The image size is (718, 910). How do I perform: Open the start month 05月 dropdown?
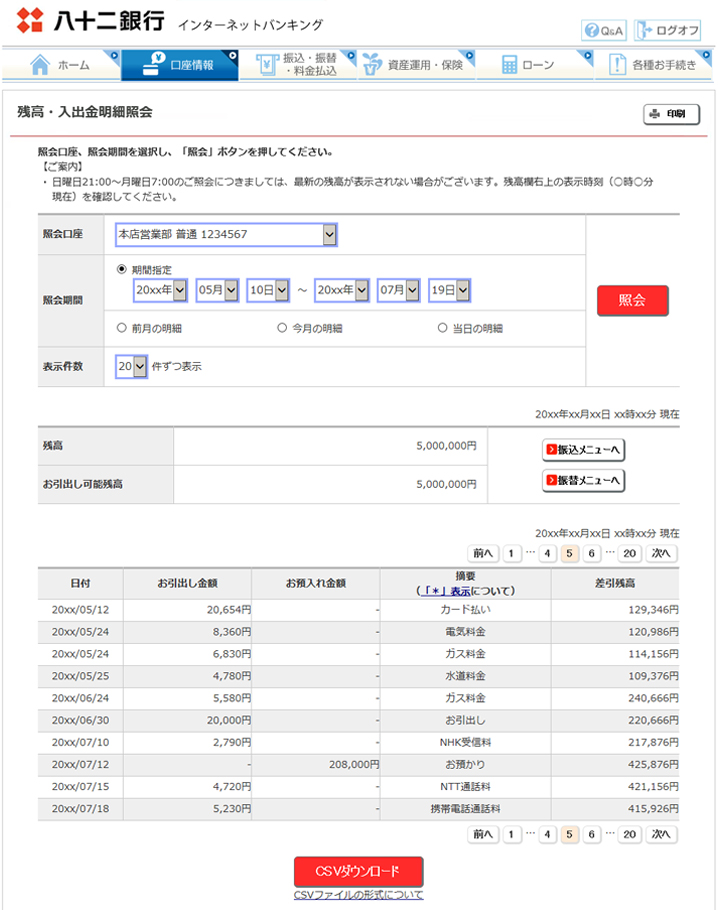217,290
